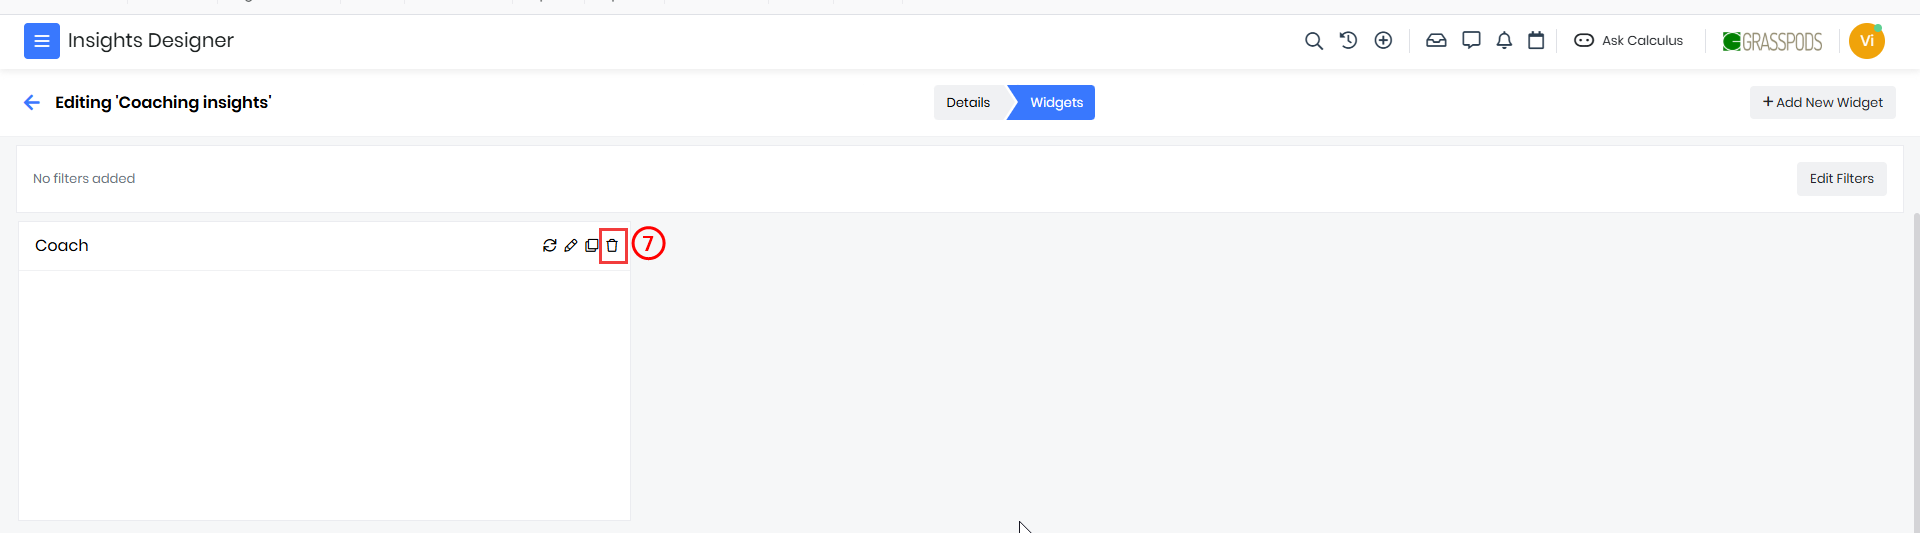Open the notifications bell
The image size is (1920, 533).
(x=1504, y=41)
